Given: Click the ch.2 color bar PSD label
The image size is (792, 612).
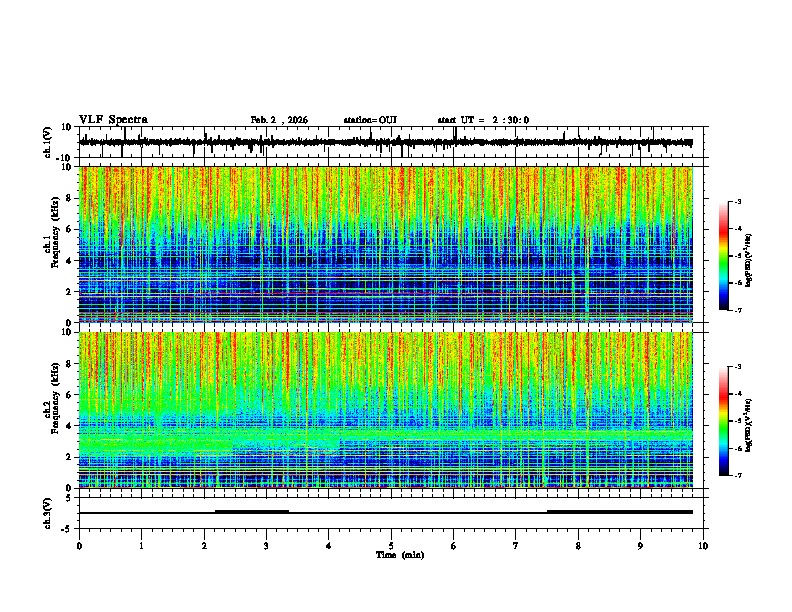Looking at the screenshot, I should [749, 425].
